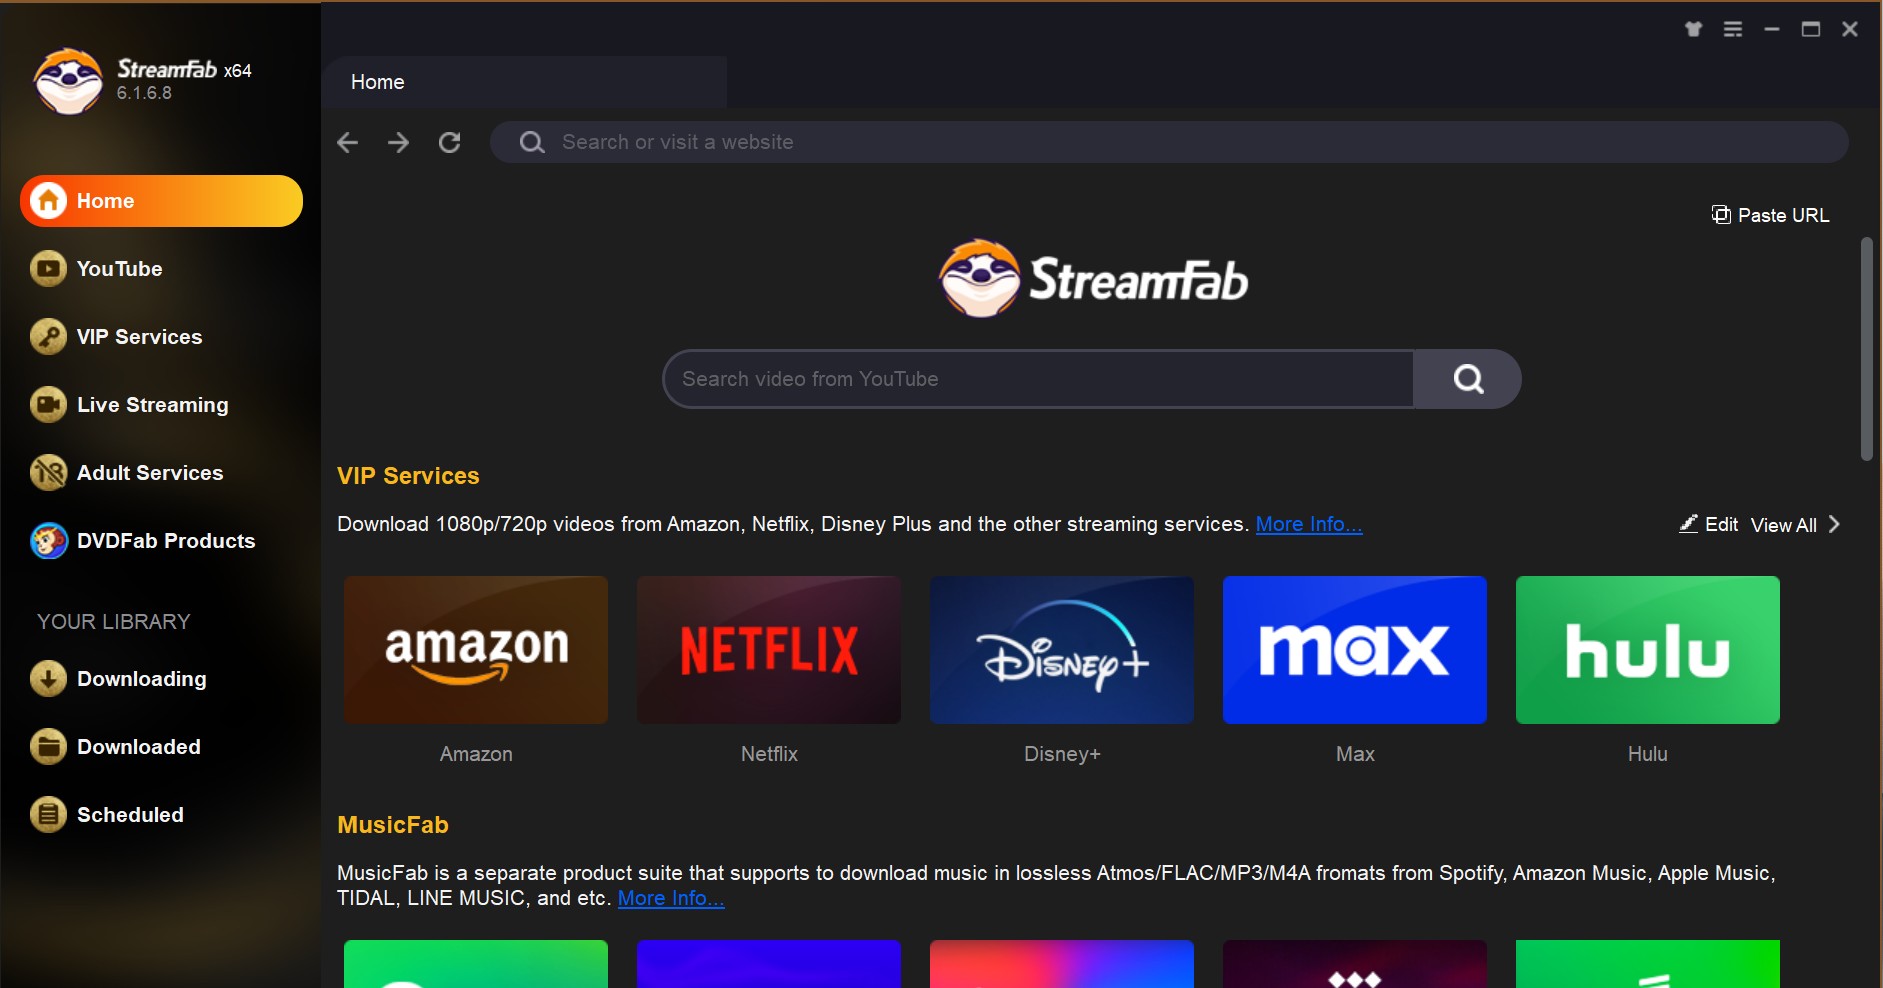This screenshot has width=1883, height=988.
Task: Go back with the left arrow button
Action: (x=348, y=142)
